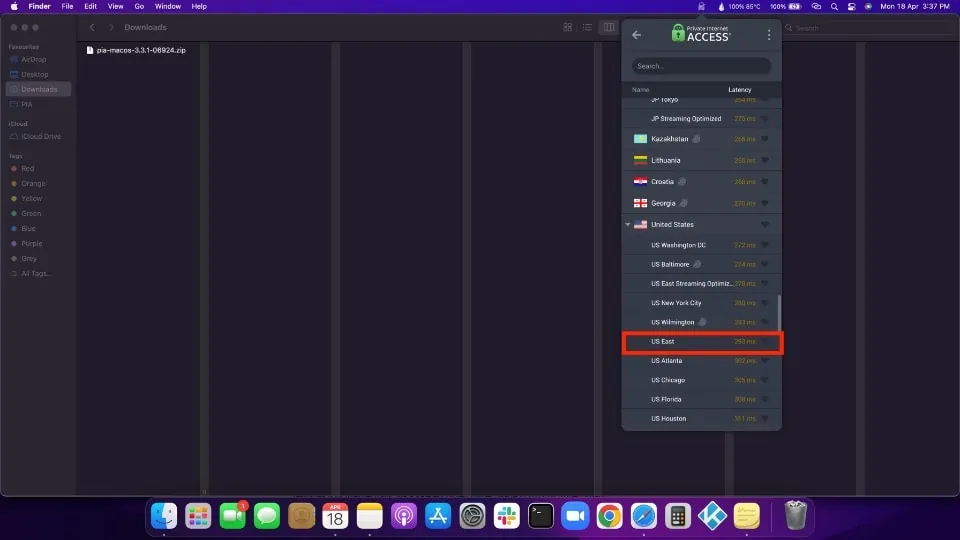Open the File menu
This screenshot has height=540, width=960.
pyautogui.click(x=67, y=6)
